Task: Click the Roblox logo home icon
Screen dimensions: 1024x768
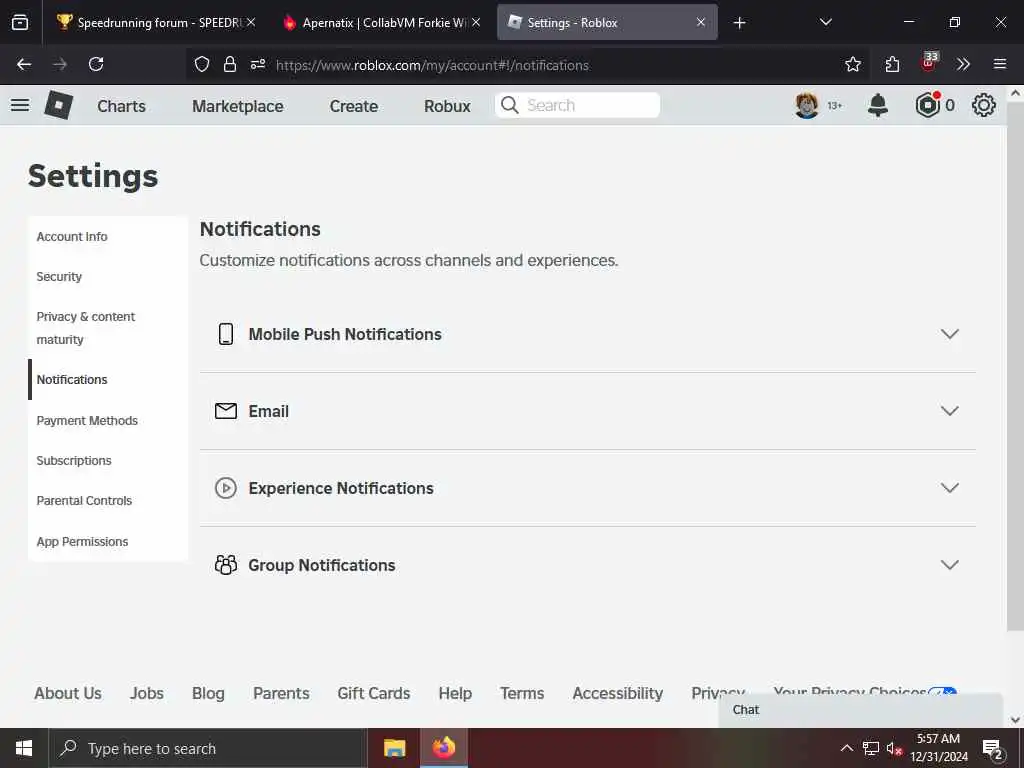Action: [x=59, y=105]
